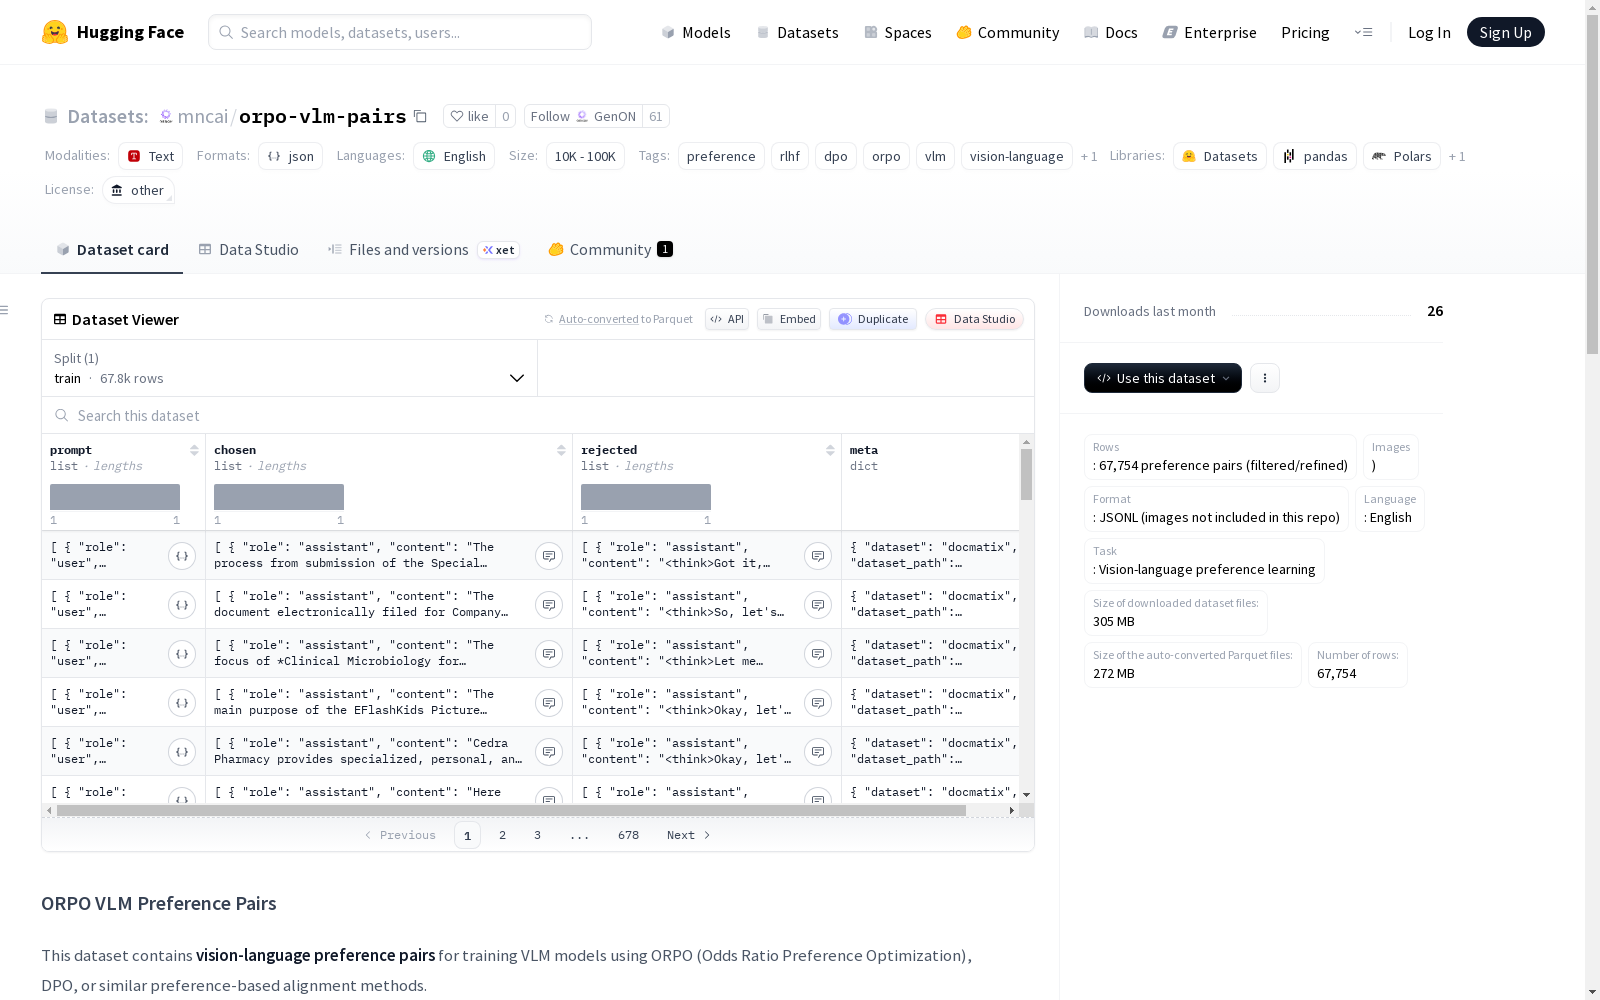Open chat view for 'EFlashKids Picture' chosen cell
The width and height of the screenshot is (1600, 1000).
click(x=549, y=703)
